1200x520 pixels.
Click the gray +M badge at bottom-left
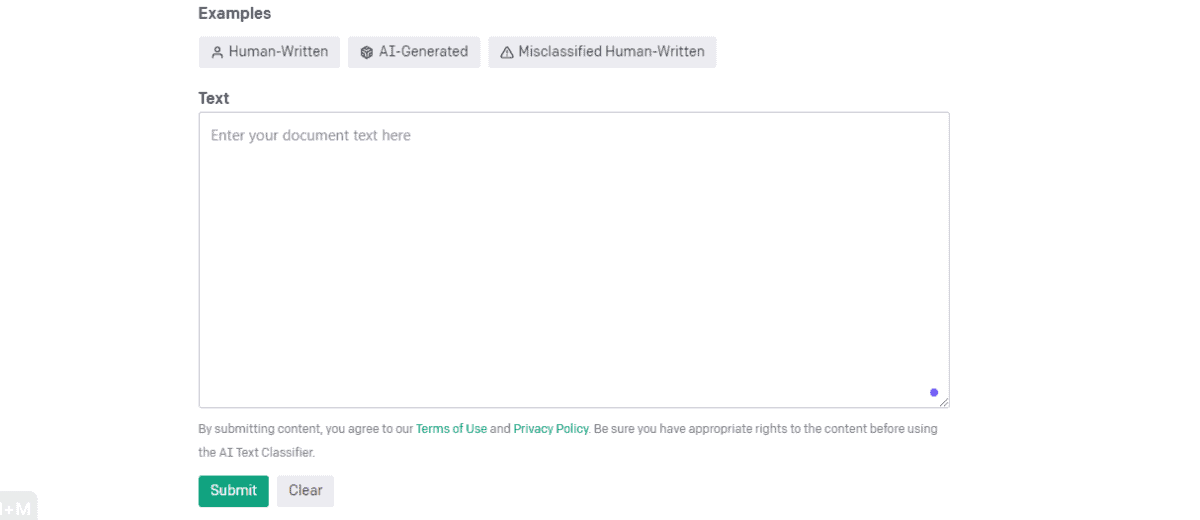(17, 508)
